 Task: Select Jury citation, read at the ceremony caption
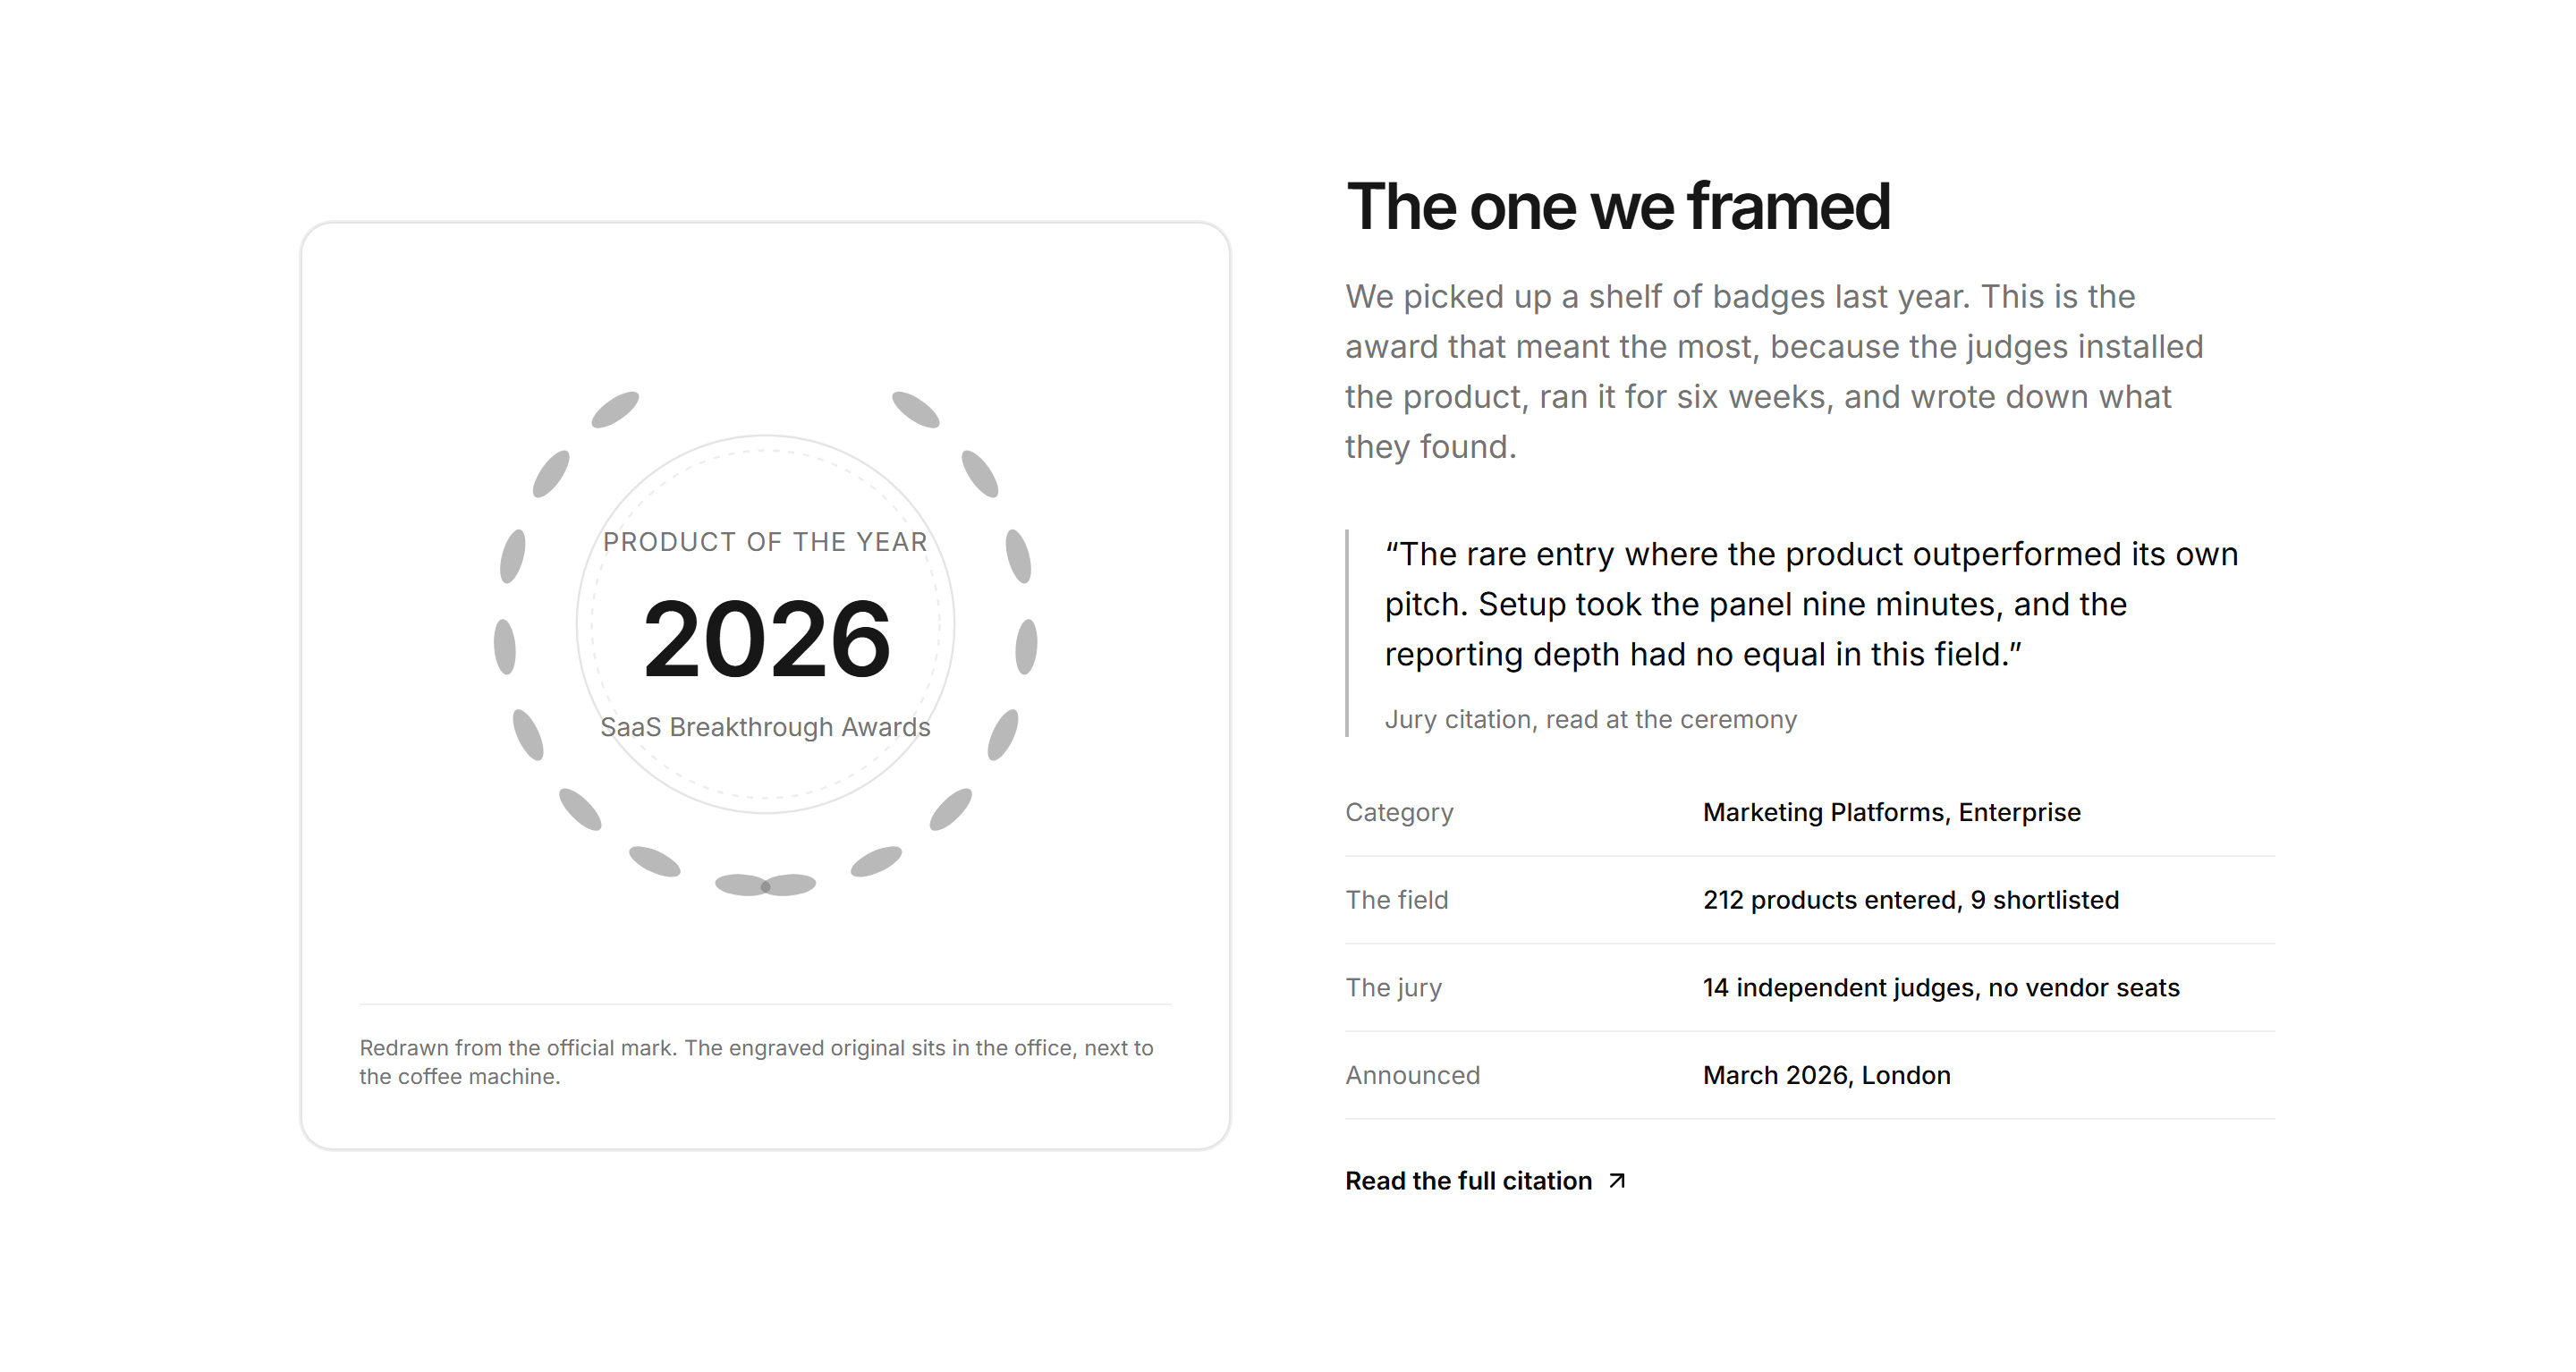(1590, 719)
